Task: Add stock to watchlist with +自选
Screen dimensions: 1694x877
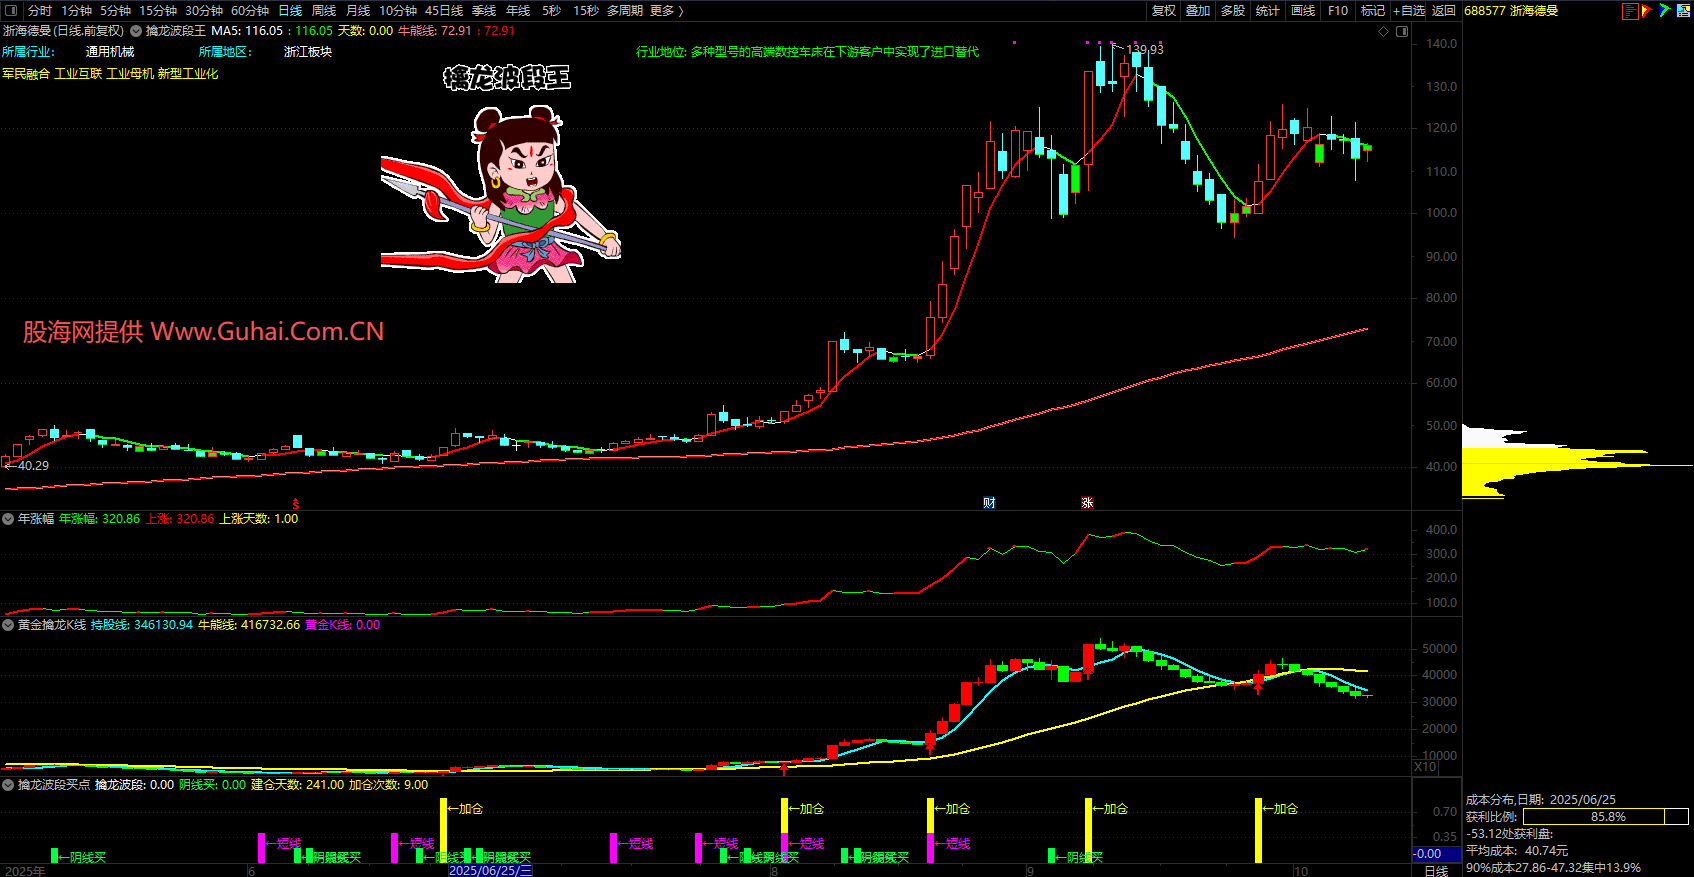Action: [1410, 11]
